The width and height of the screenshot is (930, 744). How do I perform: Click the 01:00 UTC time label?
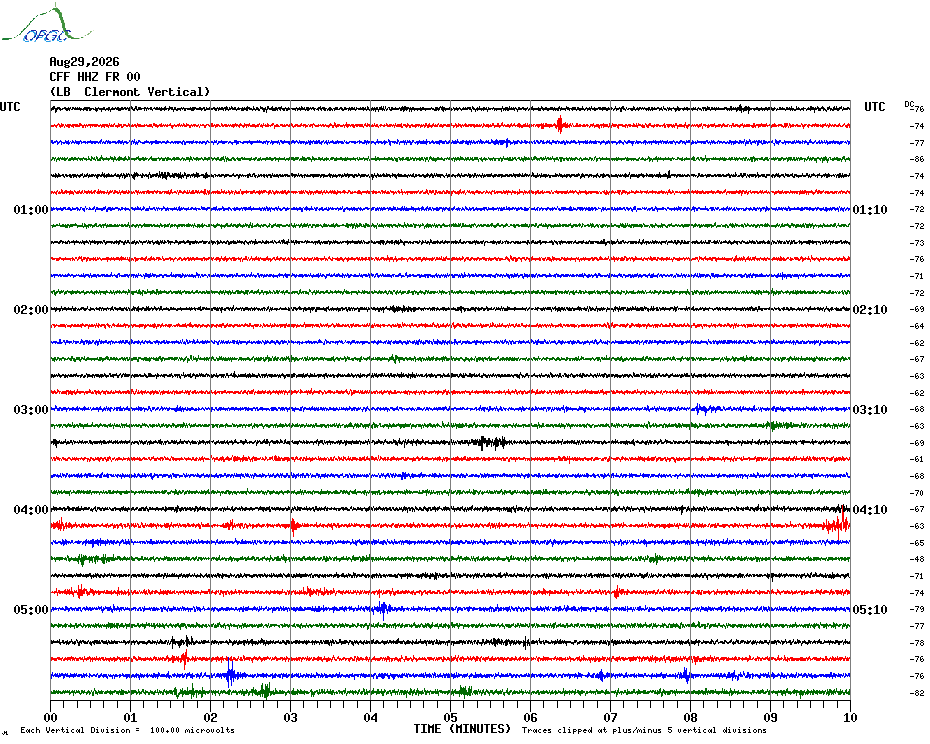(31, 210)
